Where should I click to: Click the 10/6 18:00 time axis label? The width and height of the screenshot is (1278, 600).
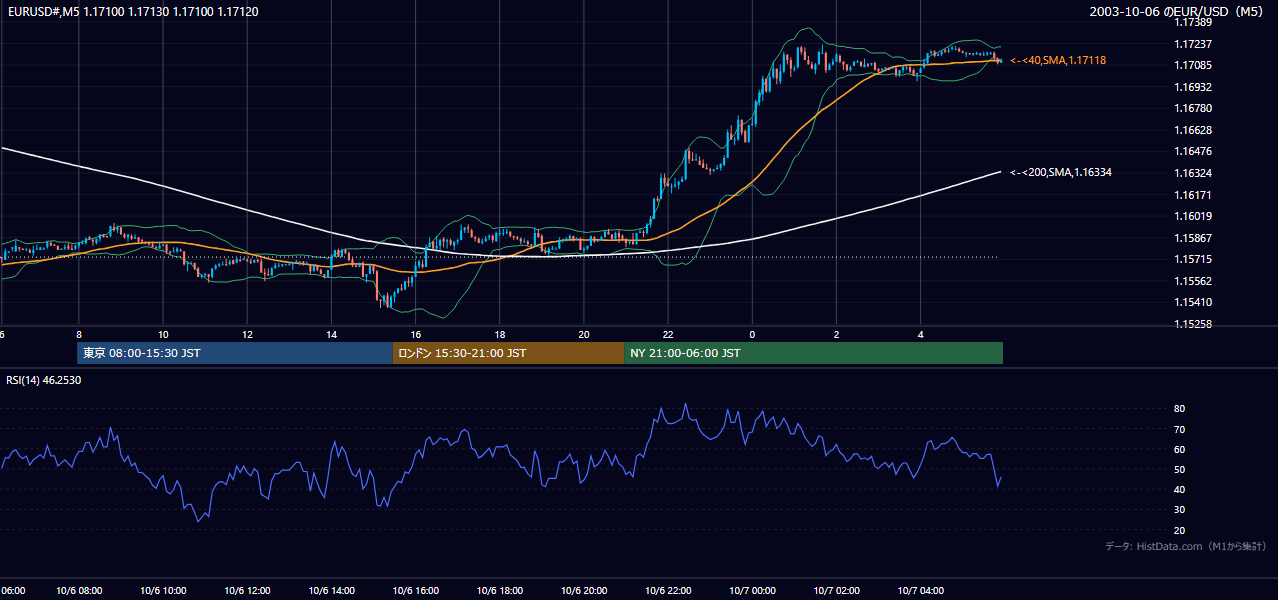(x=500, y=591)
